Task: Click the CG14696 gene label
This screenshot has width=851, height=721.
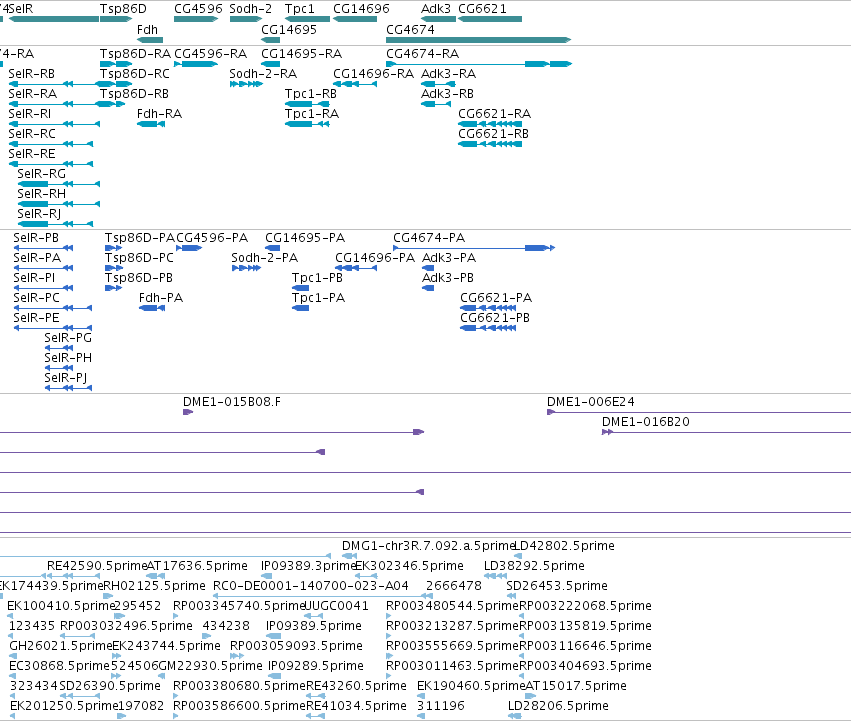Action: point(361,9)
